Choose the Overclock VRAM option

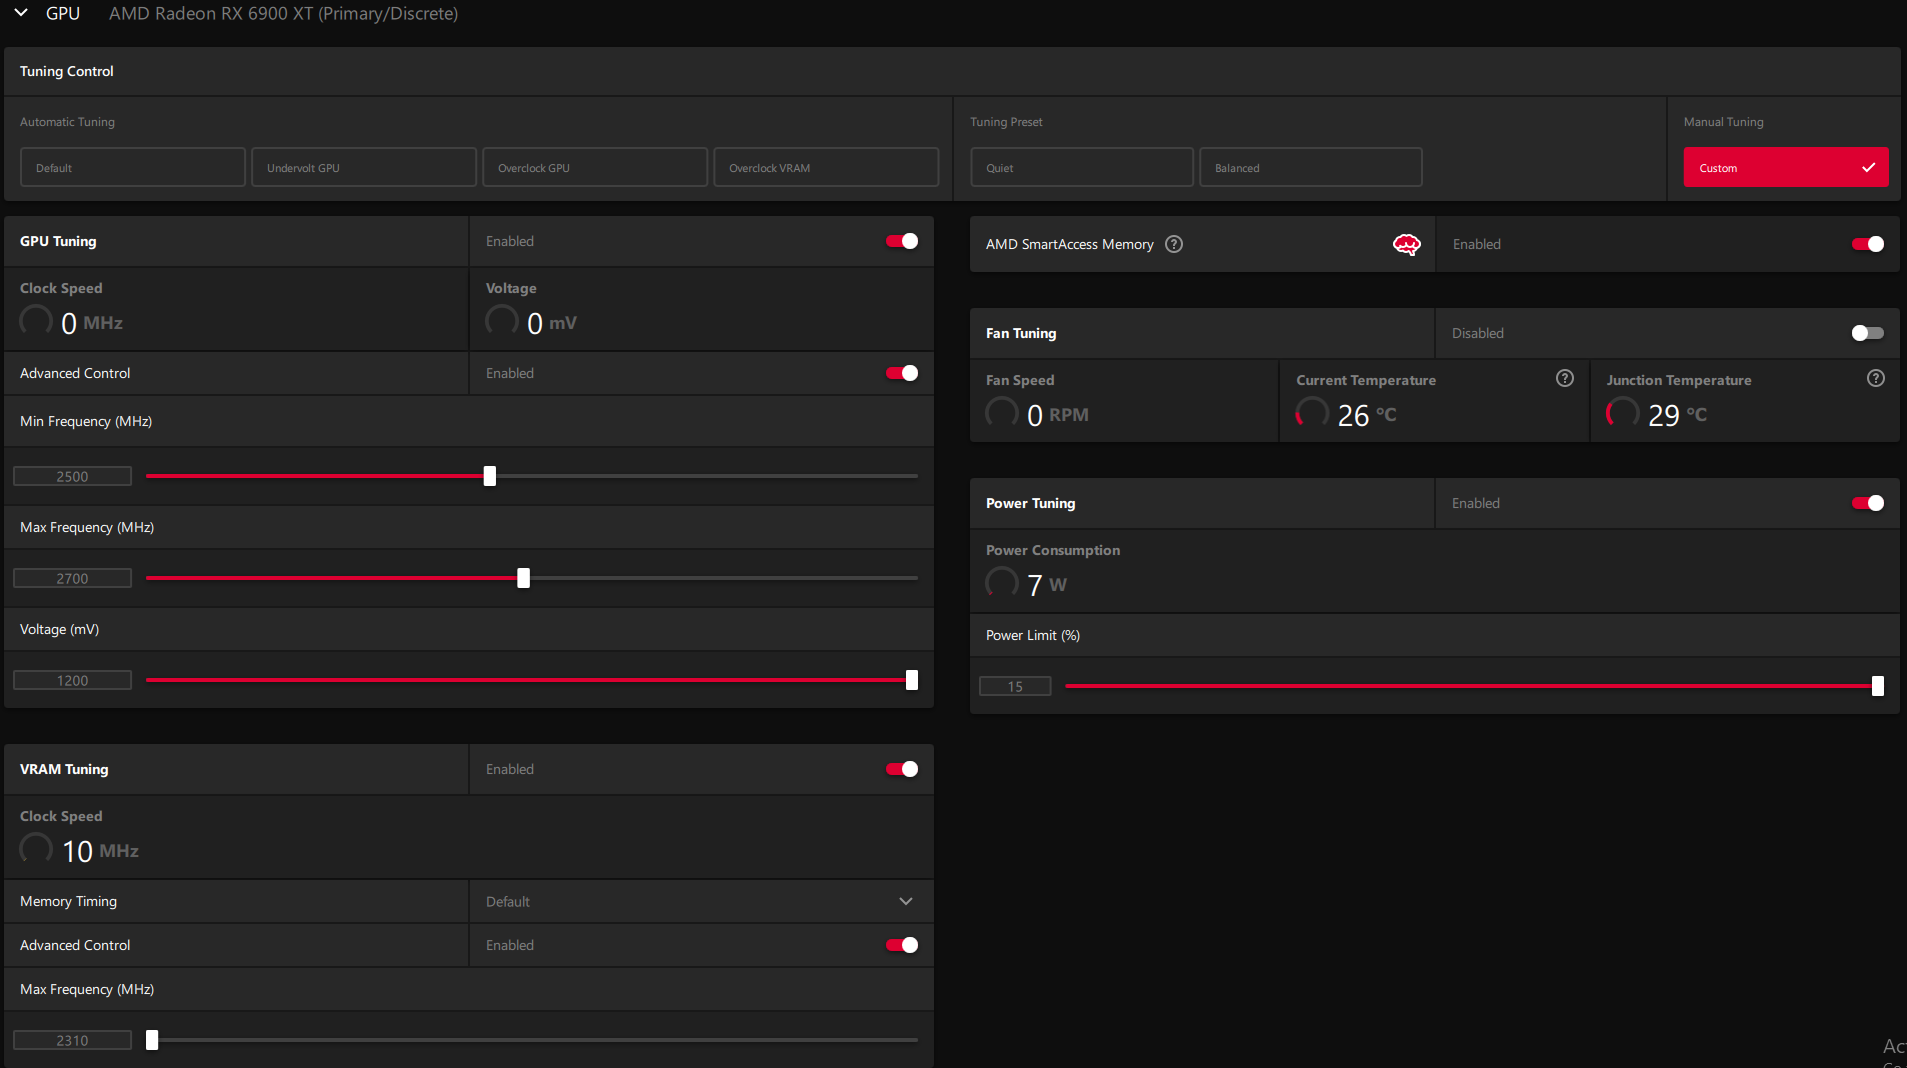click(x=825, y=168)
